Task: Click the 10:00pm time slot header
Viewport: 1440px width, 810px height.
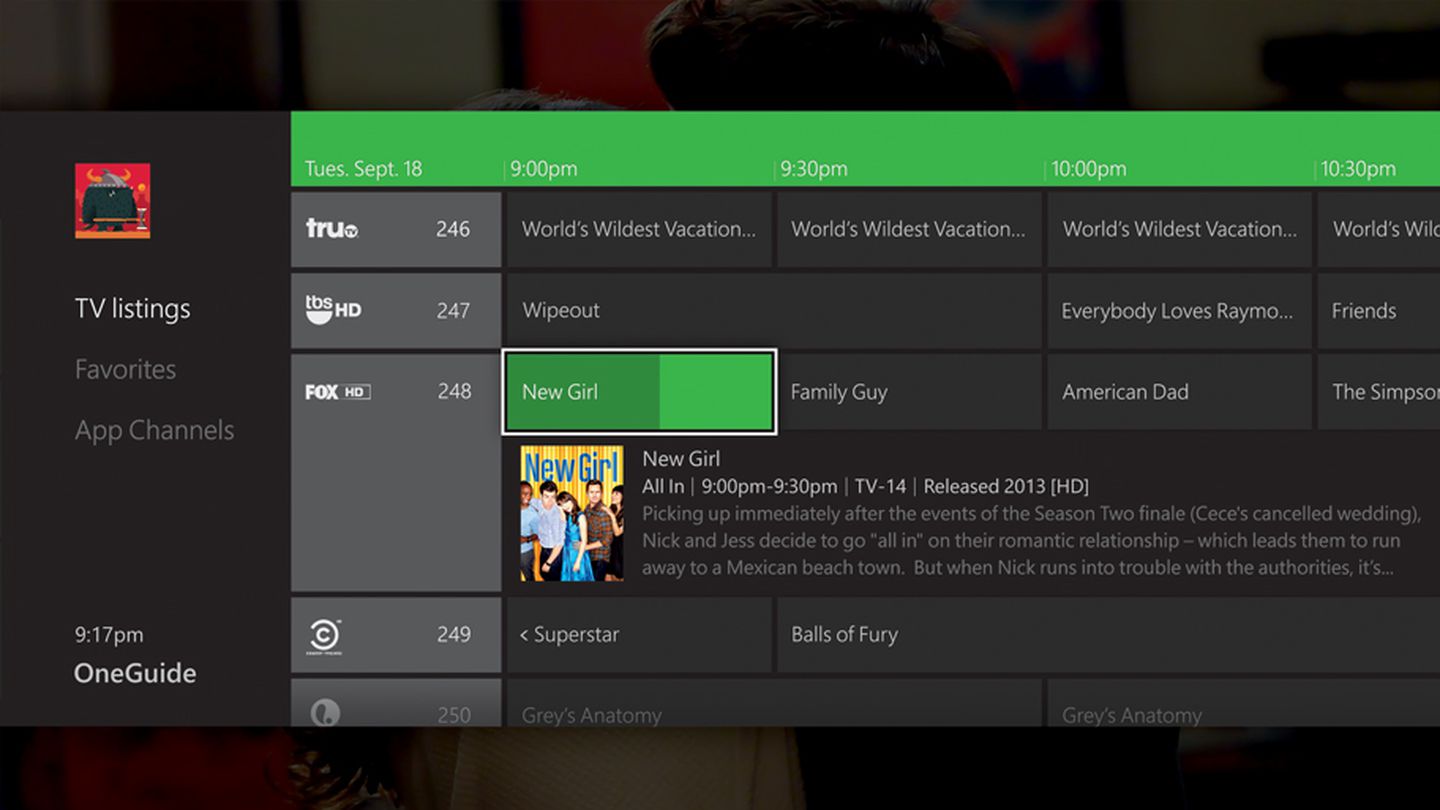Action: click(1088, 168)
